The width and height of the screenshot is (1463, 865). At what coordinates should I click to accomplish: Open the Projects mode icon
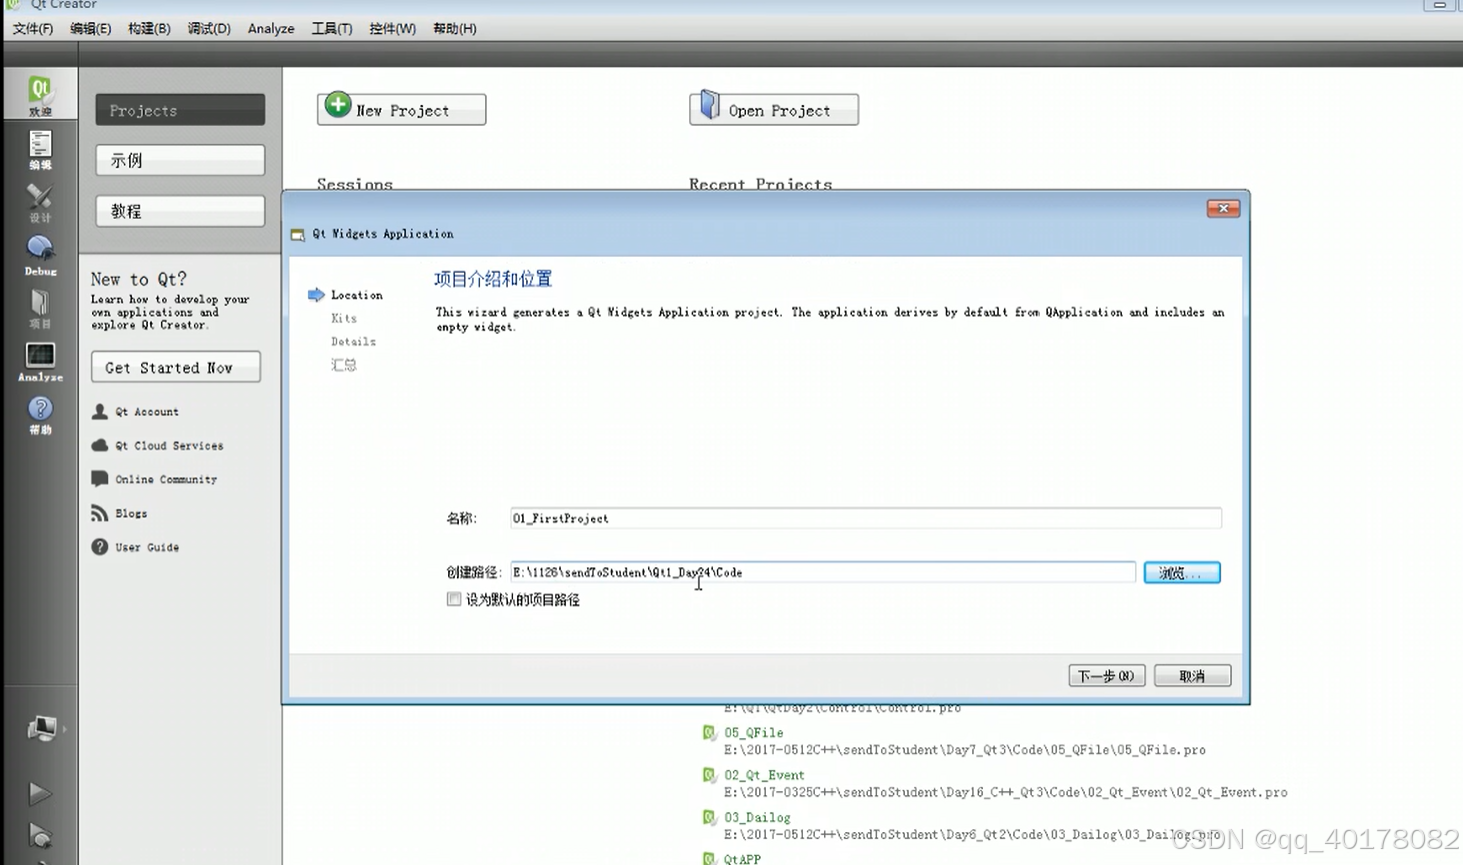[x=40, y=308]
